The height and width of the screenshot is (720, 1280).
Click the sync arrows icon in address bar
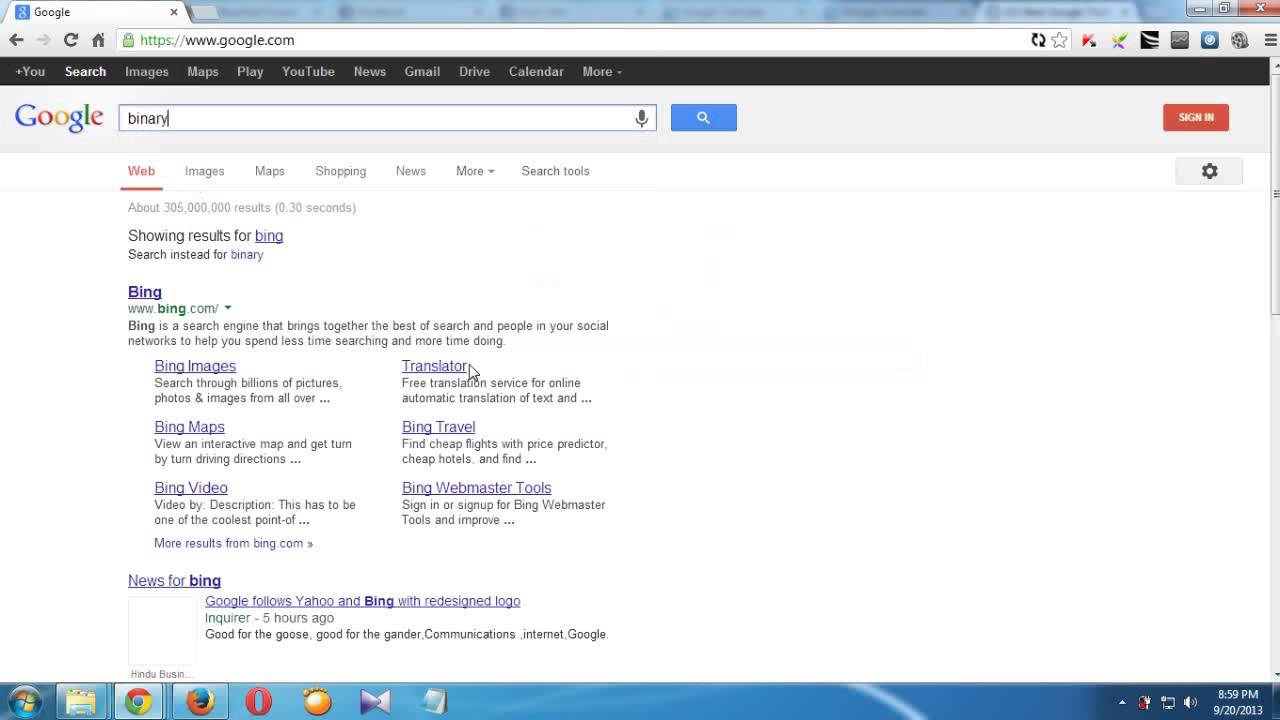(x=1038, y=40)
